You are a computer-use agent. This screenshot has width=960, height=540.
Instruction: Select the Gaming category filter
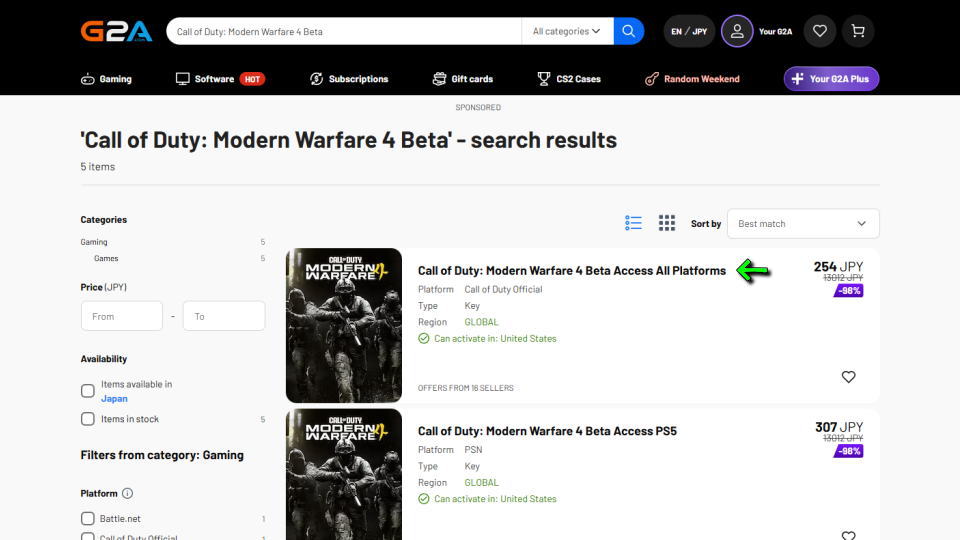click(x=94, y=242)
